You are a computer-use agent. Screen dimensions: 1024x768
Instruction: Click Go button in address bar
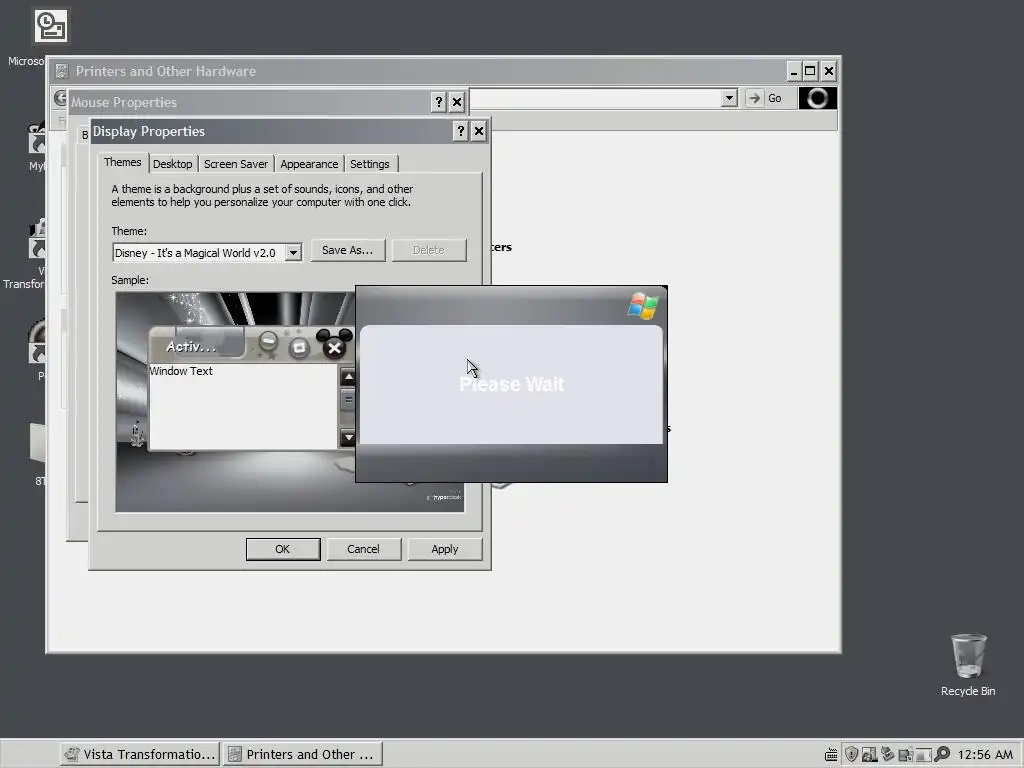[768, 98]
